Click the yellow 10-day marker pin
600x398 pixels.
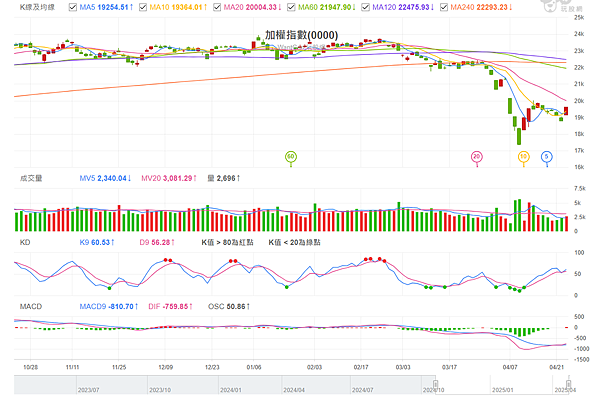(x=523, y=157)
